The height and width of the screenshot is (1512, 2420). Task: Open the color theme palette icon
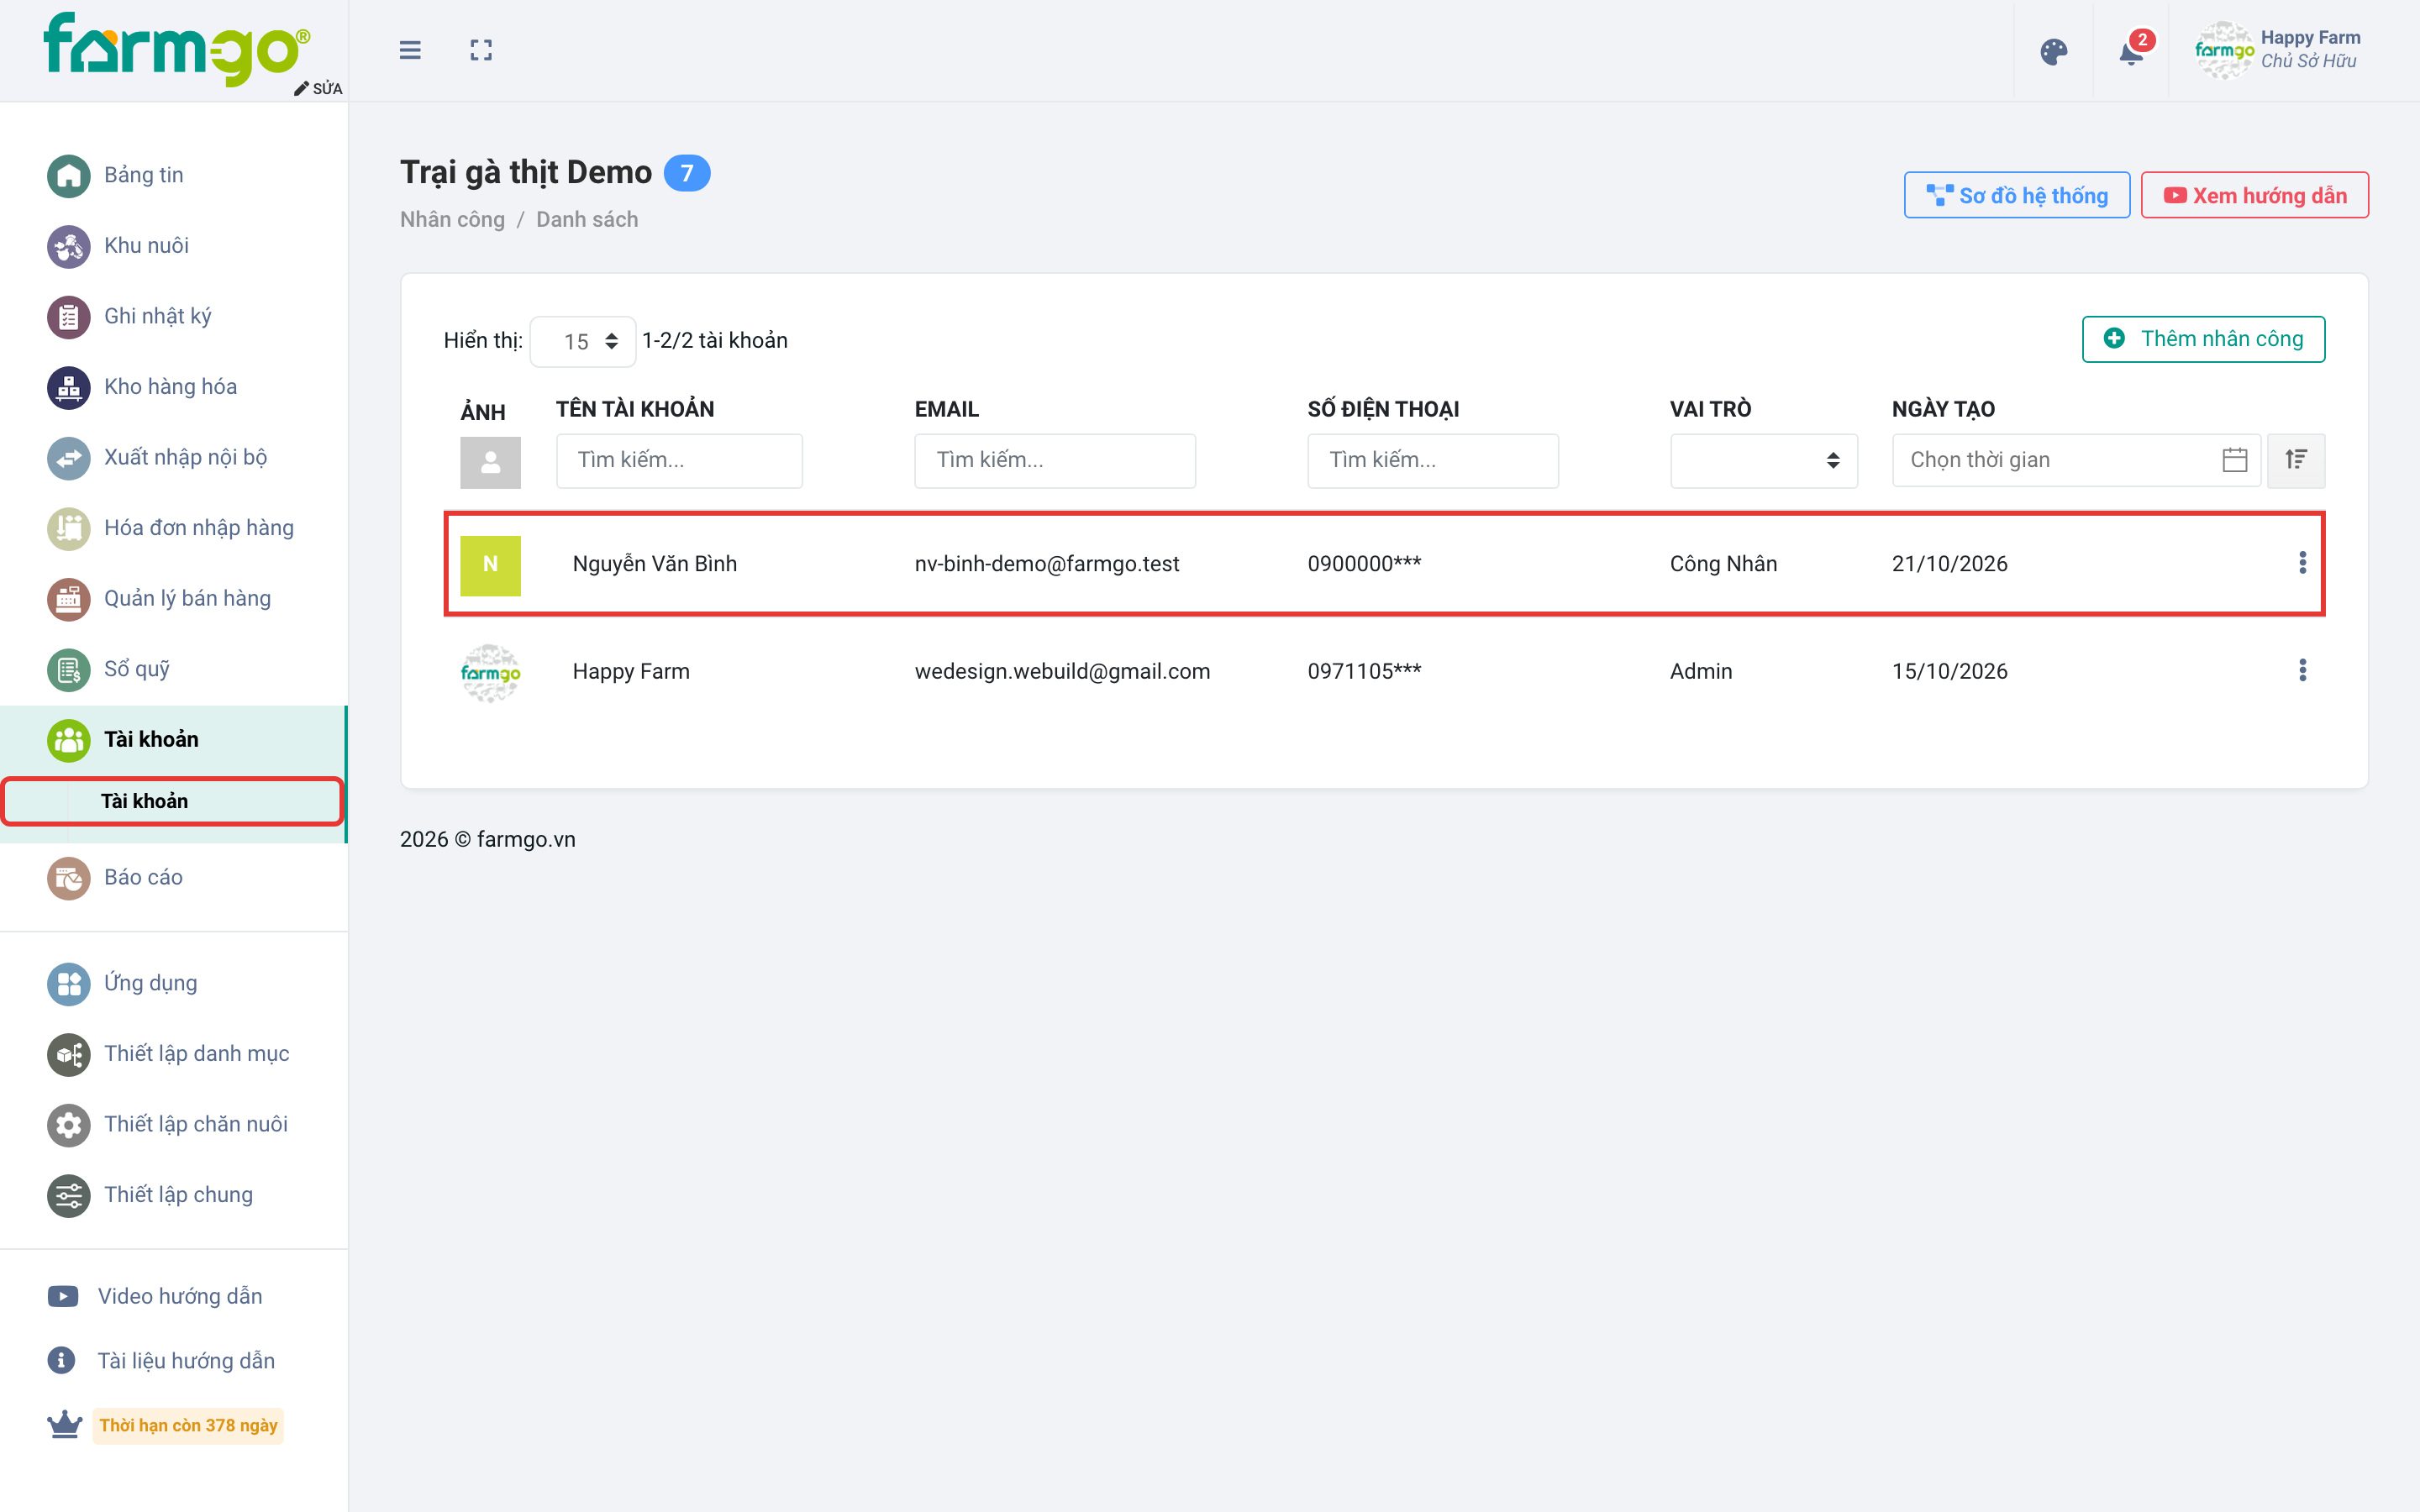coord(2054,52)
